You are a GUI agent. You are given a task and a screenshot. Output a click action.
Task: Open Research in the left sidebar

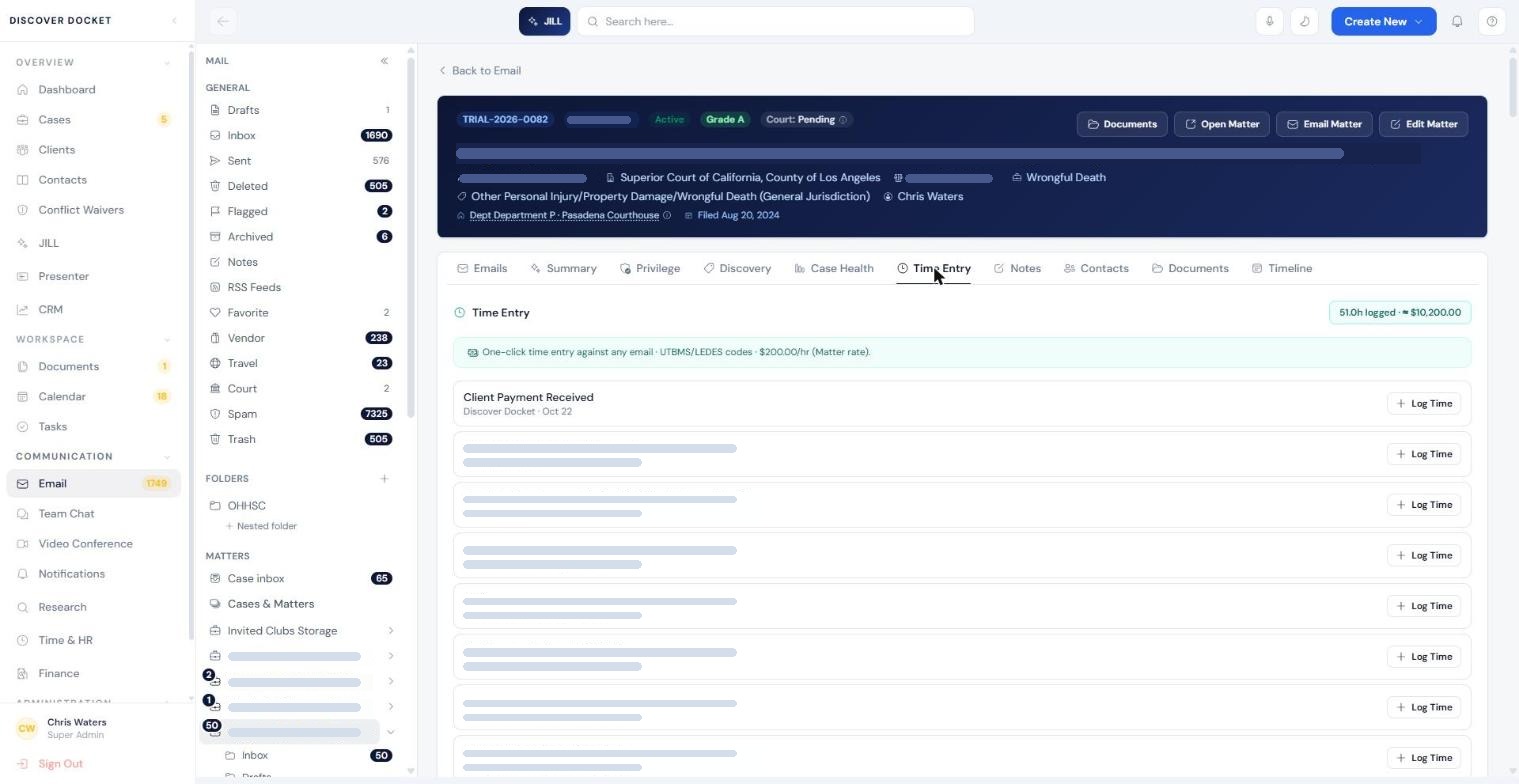tap(62, 607)
